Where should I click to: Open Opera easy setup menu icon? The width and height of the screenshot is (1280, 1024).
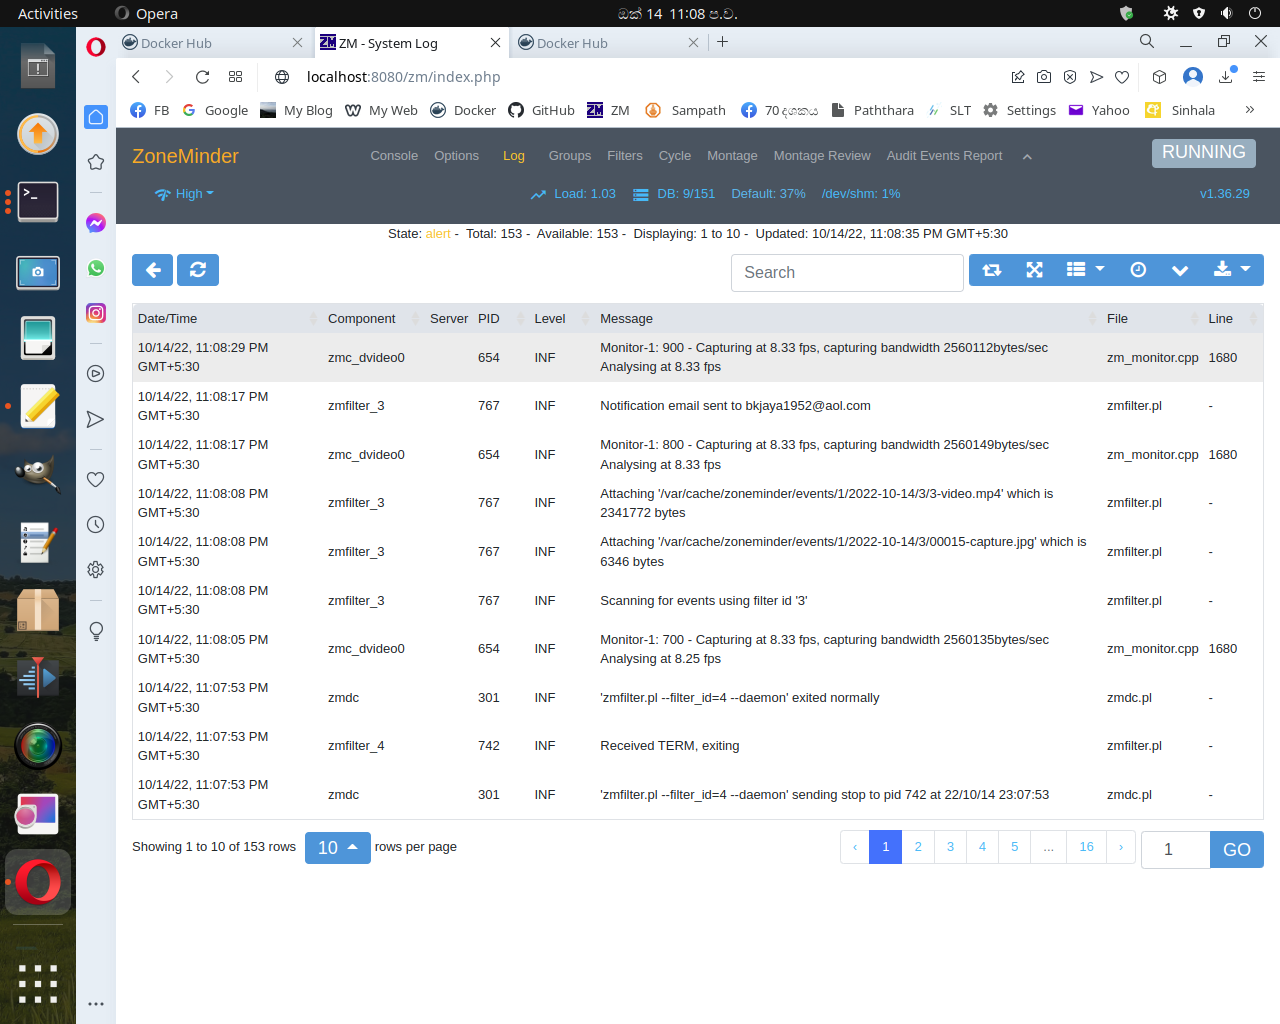pyautogui.click(x=1259, y=77)
